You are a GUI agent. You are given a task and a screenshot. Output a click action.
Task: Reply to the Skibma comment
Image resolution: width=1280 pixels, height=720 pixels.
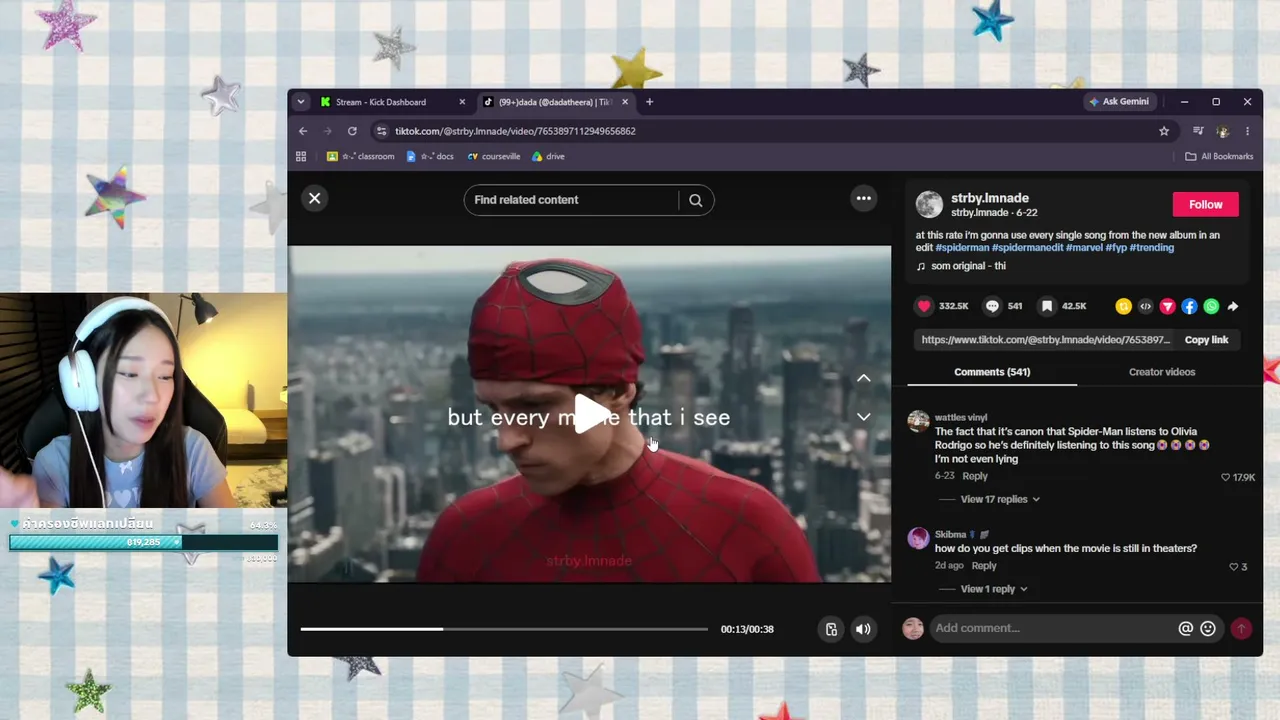click(984, 566)
